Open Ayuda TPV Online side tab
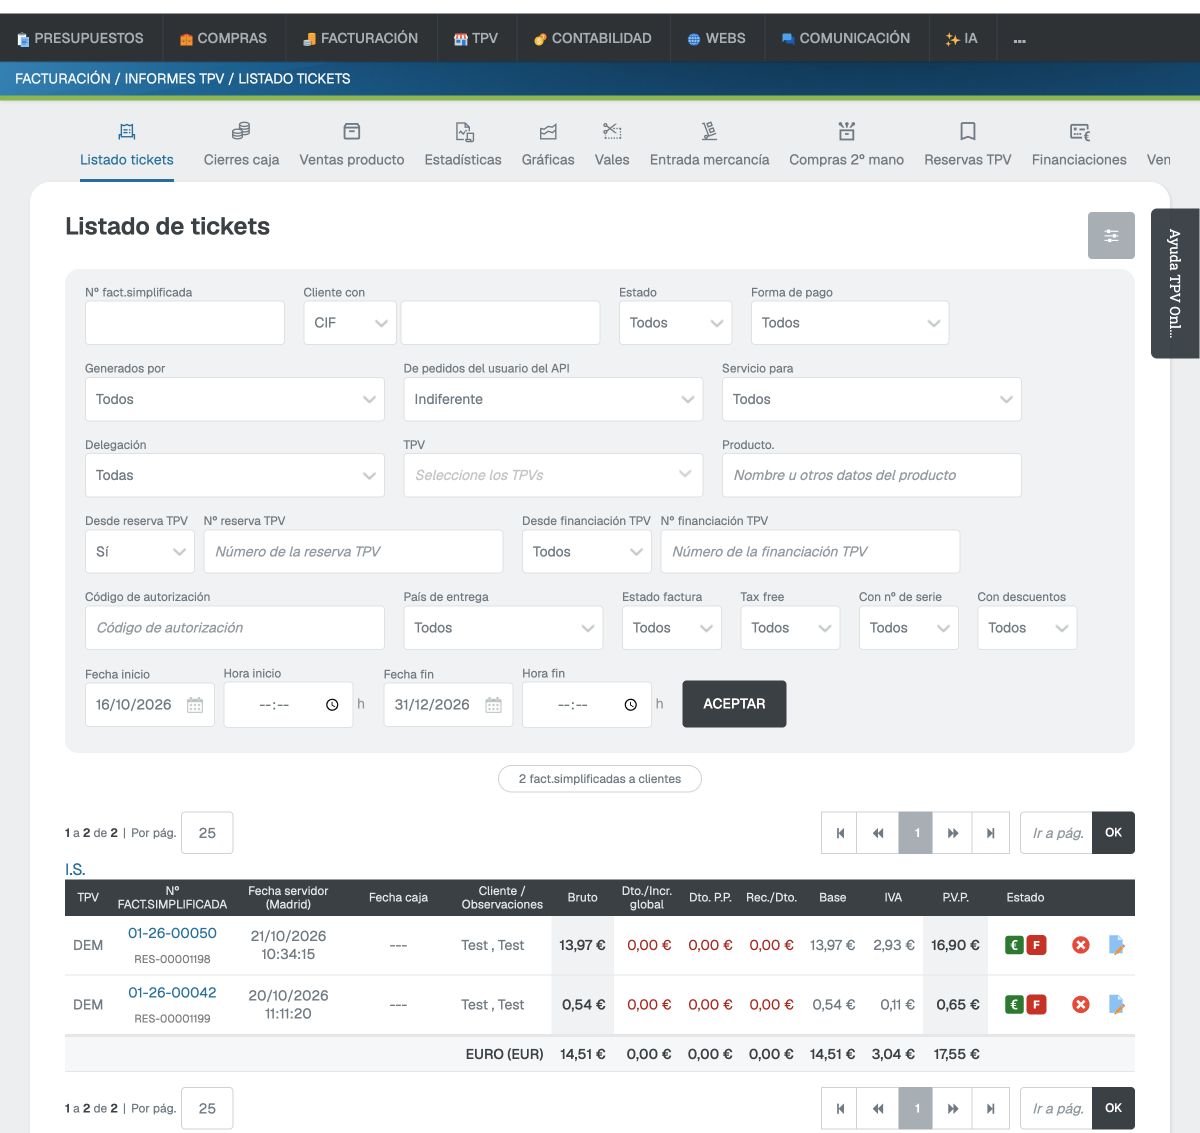This screenshot has width=1200, height=1133. click(x=1175, y=283)
